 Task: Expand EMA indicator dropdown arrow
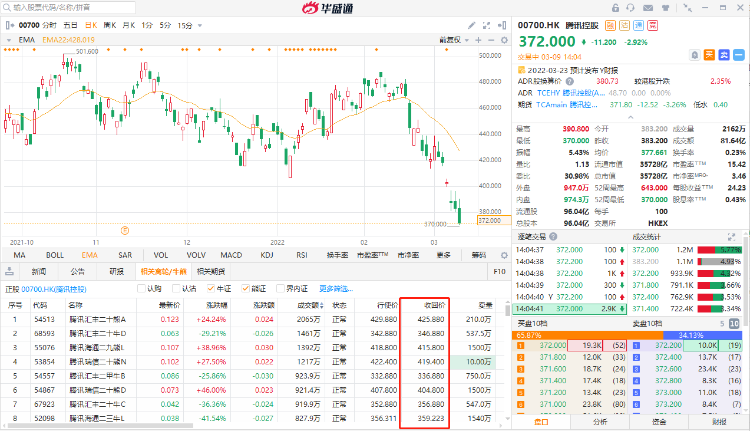(x=9, y=40)
